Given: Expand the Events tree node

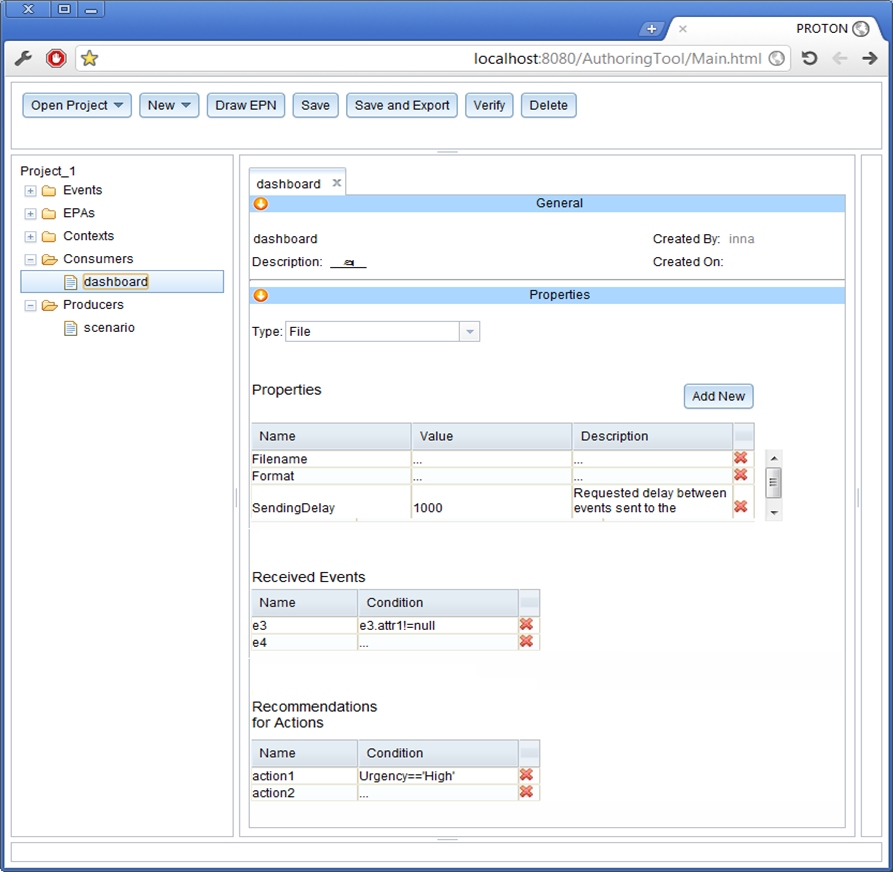Looking at the screenshot, I should coord(30,191).
